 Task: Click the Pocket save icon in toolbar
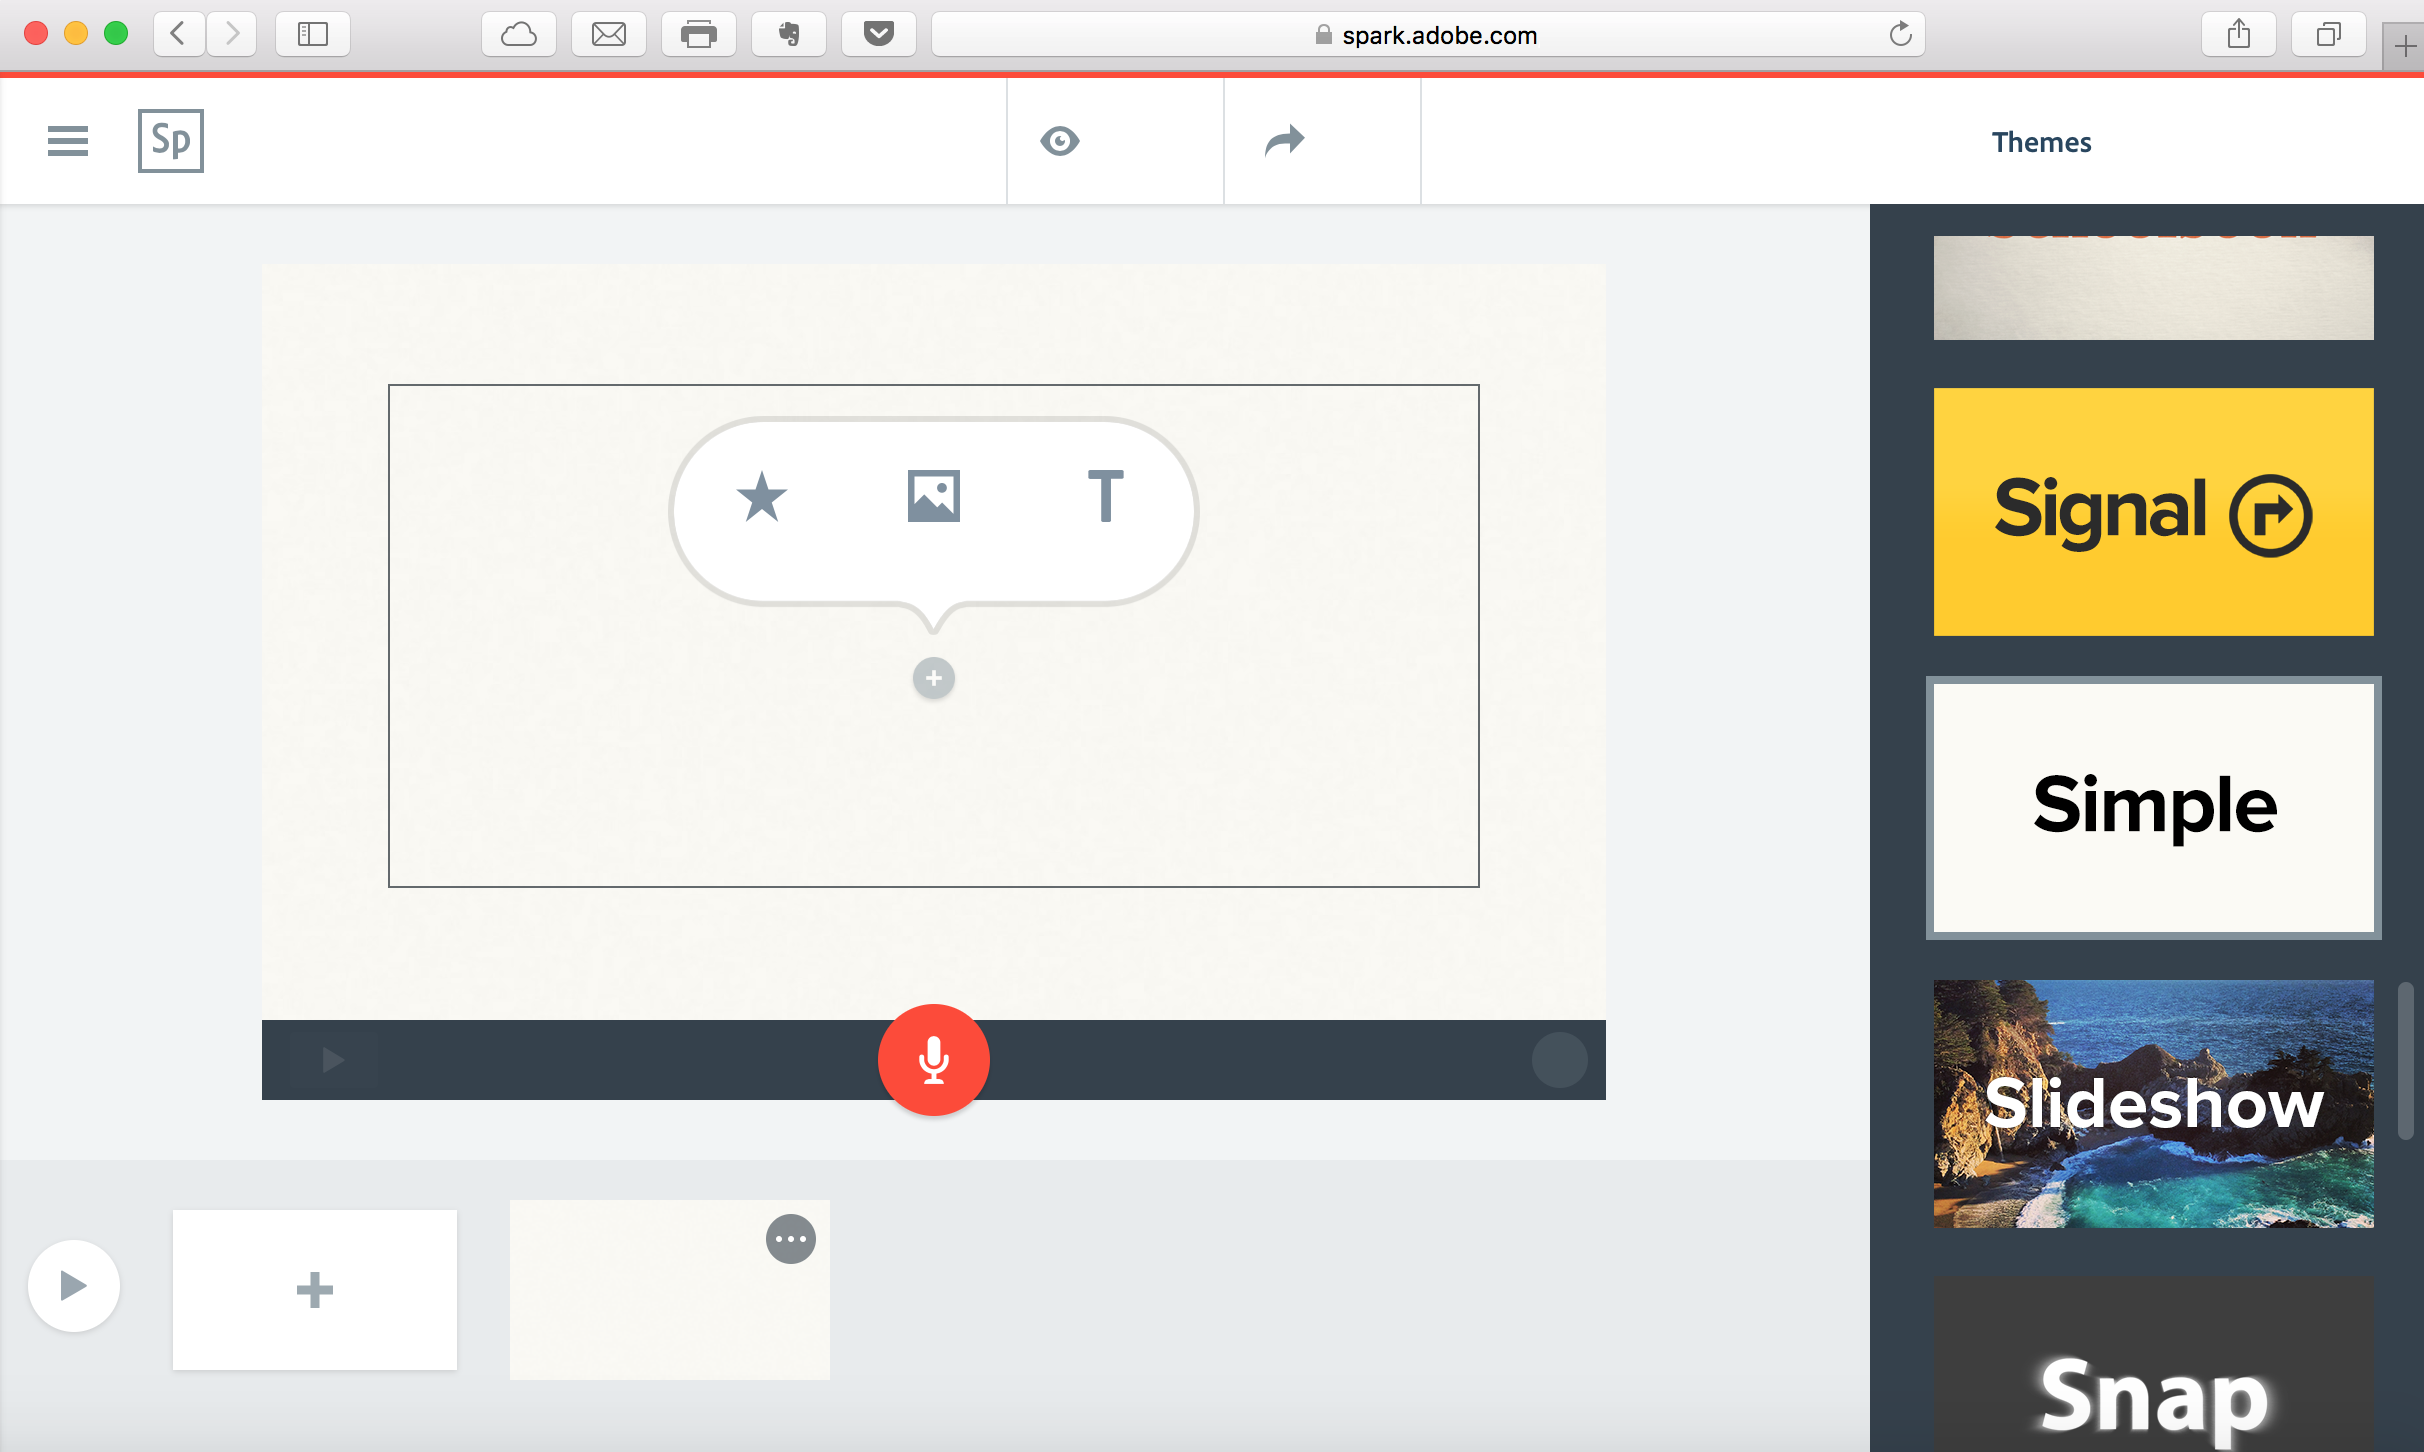(878, 35)
